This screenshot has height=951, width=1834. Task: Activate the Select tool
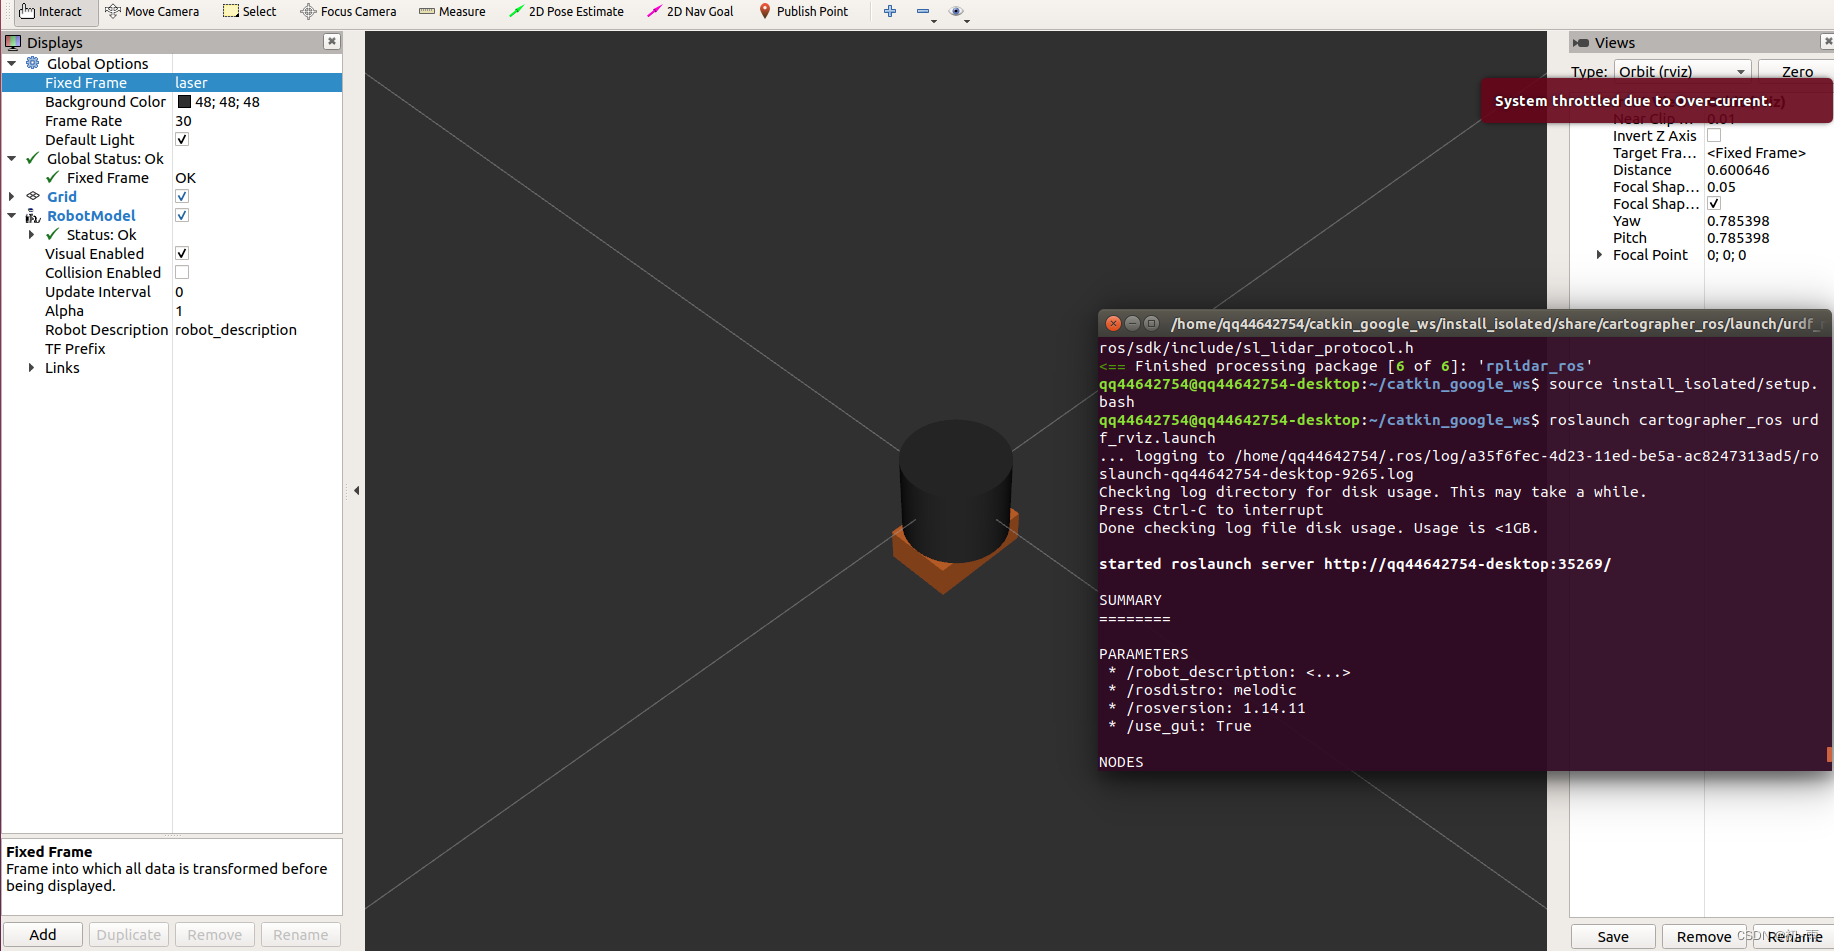click(250, 12)
